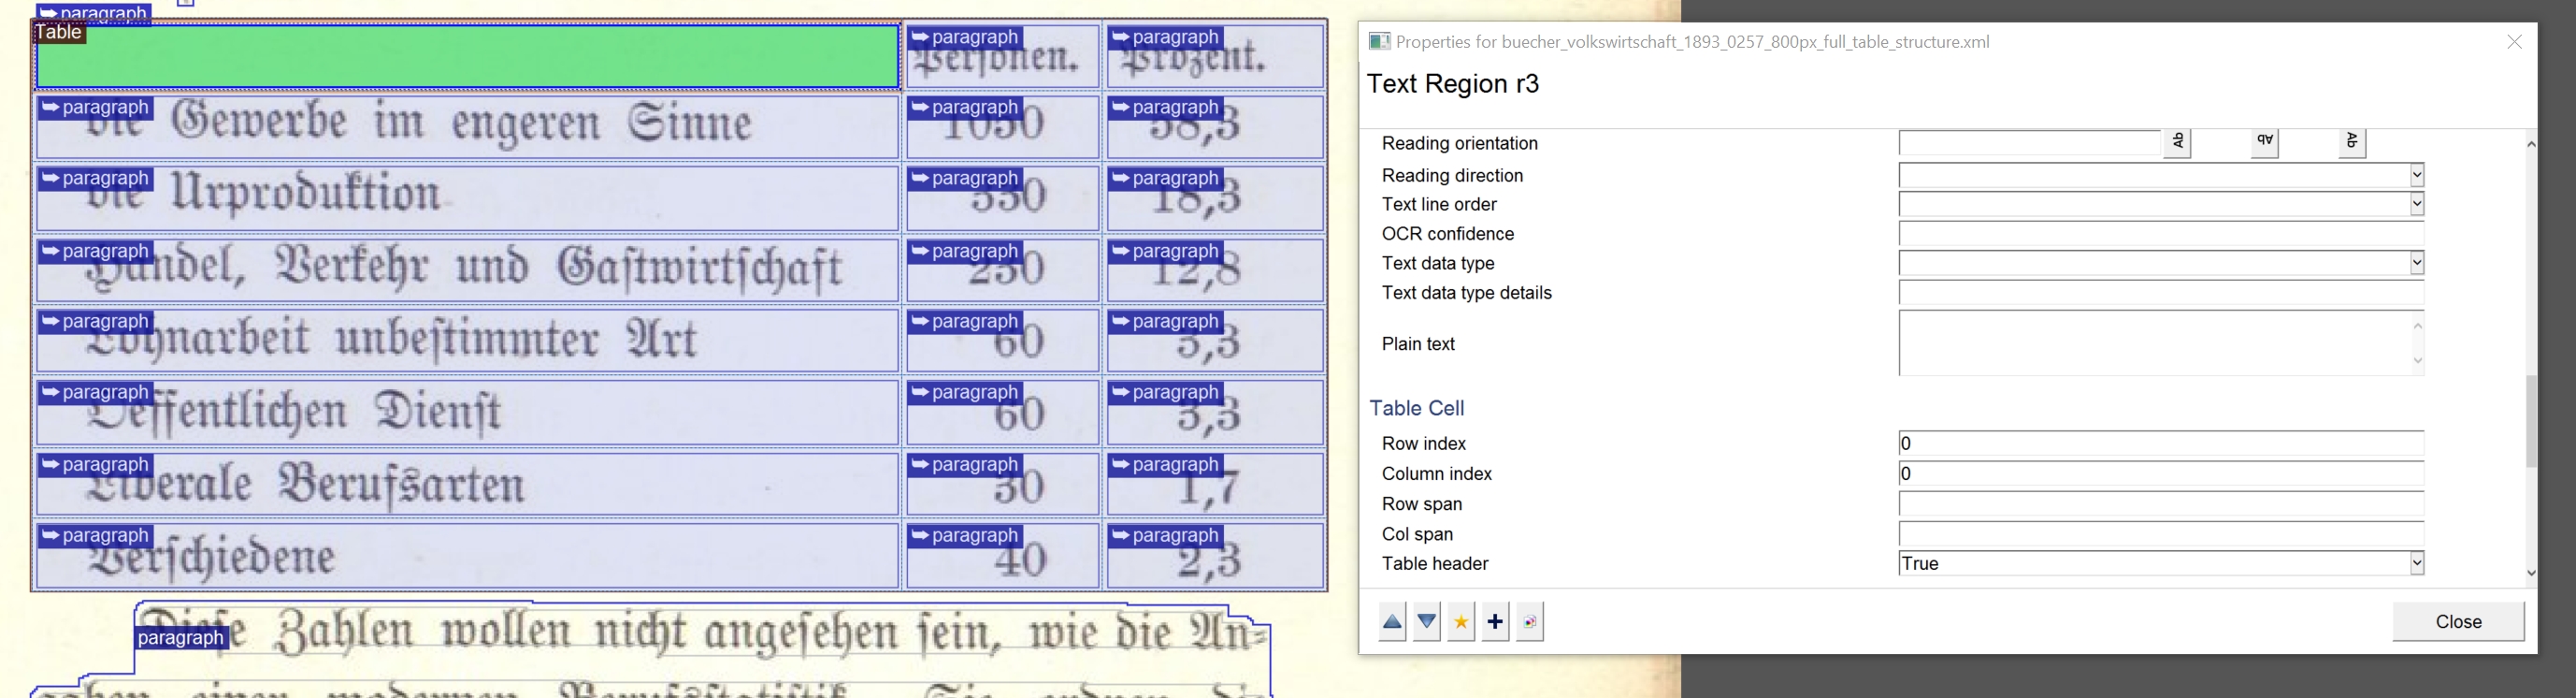This screenshot has width=2576, height=698.
Task: Click the yellow star button
Action: 1461,622
